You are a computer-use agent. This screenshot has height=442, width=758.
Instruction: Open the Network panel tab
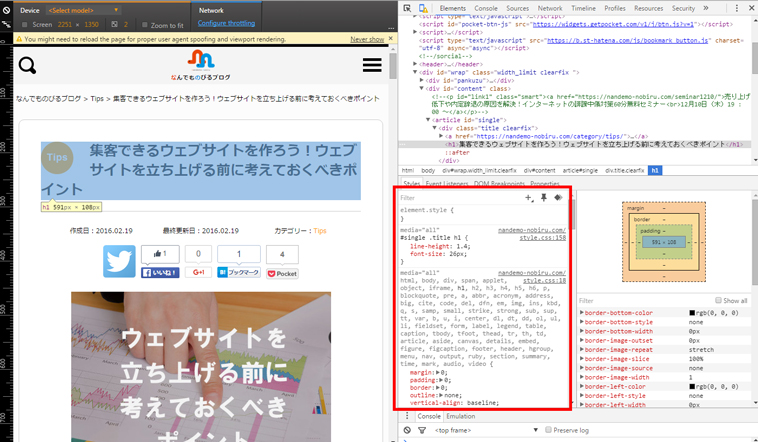(550, 8)
